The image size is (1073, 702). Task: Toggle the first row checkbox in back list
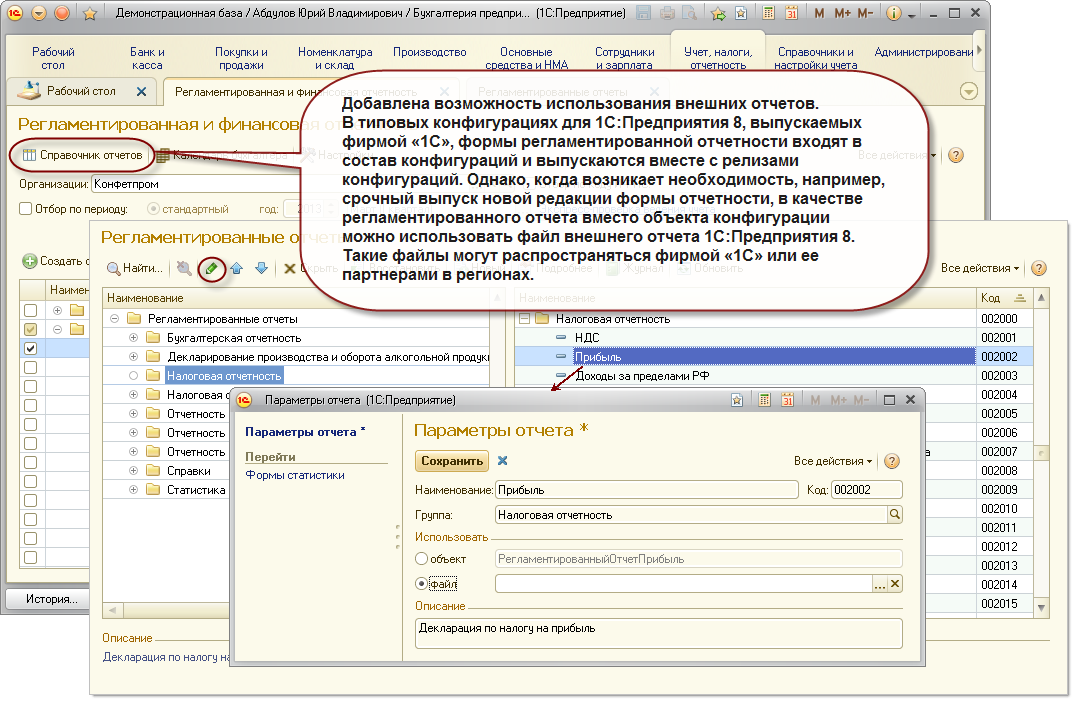coord(30,310)
